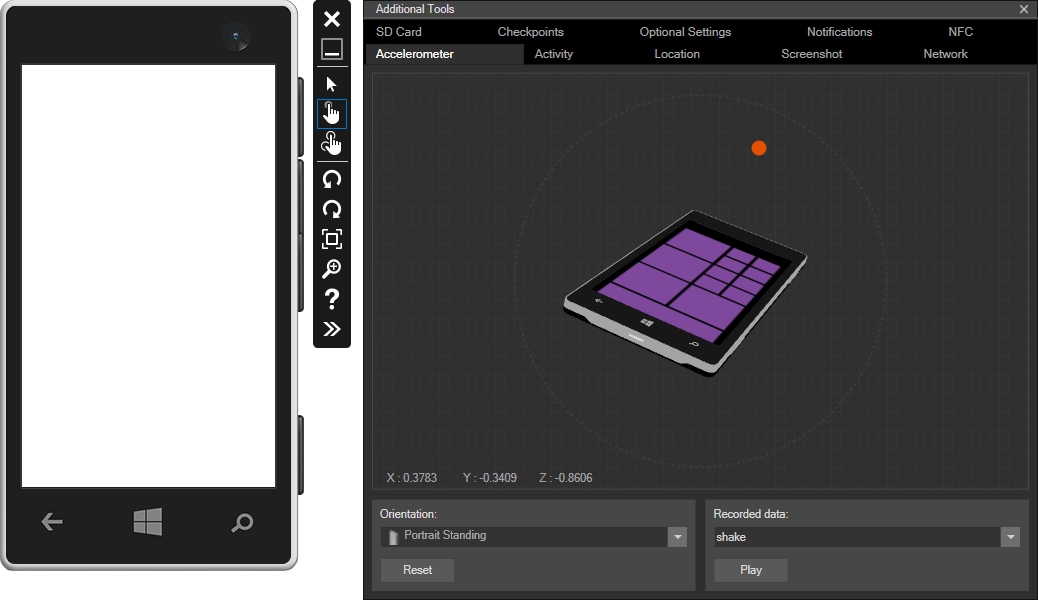Screen dimensions: 1038x600
Task: Collapse the Additional Tools chevron button
Action: coord(332,329)
